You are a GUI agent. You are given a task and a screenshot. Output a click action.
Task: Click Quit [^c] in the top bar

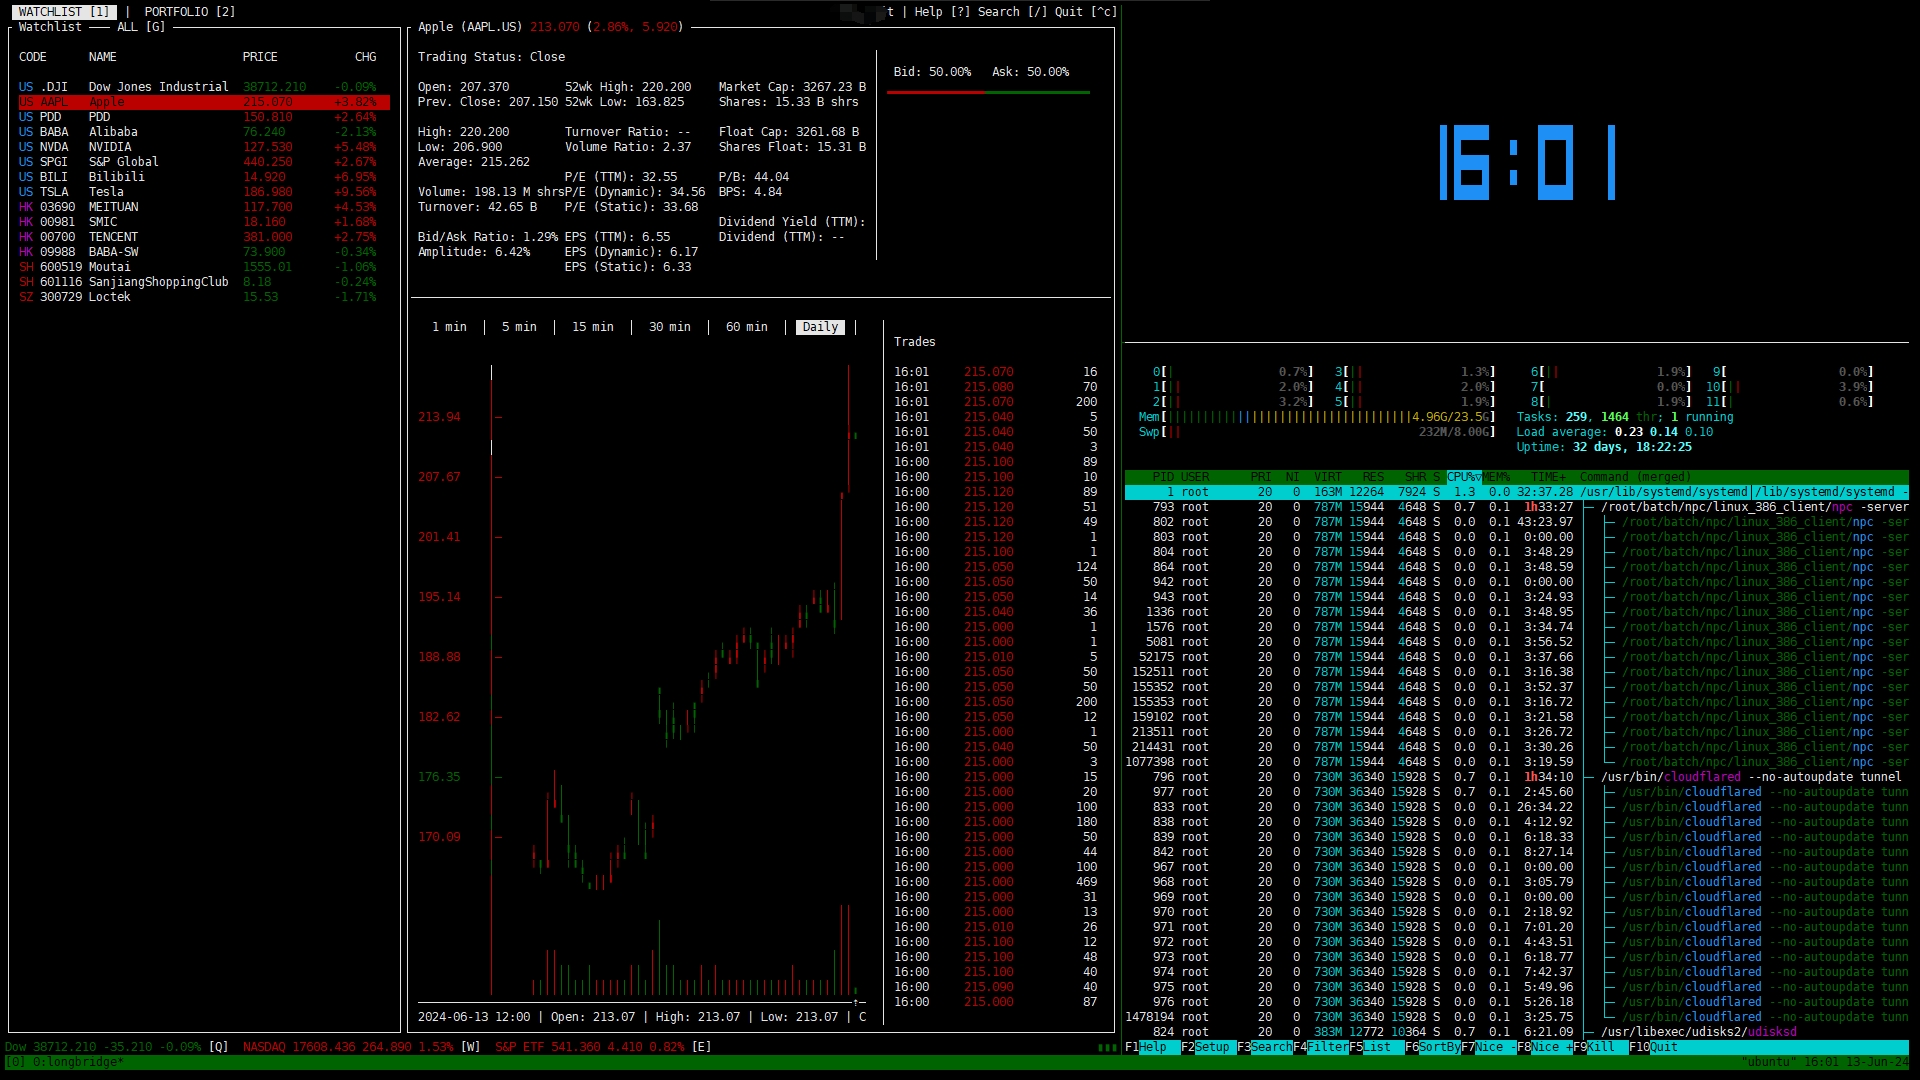[x=1085, y=12]
